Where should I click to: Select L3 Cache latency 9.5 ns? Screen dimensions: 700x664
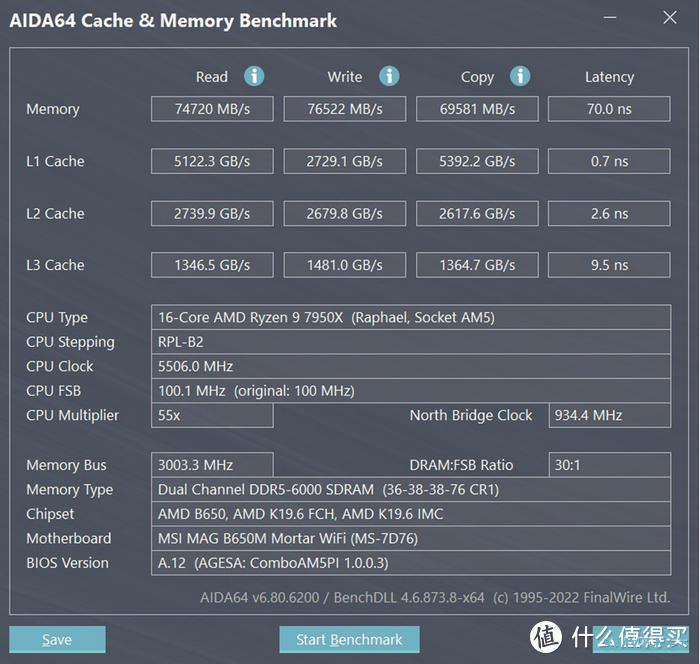point(609,265)
